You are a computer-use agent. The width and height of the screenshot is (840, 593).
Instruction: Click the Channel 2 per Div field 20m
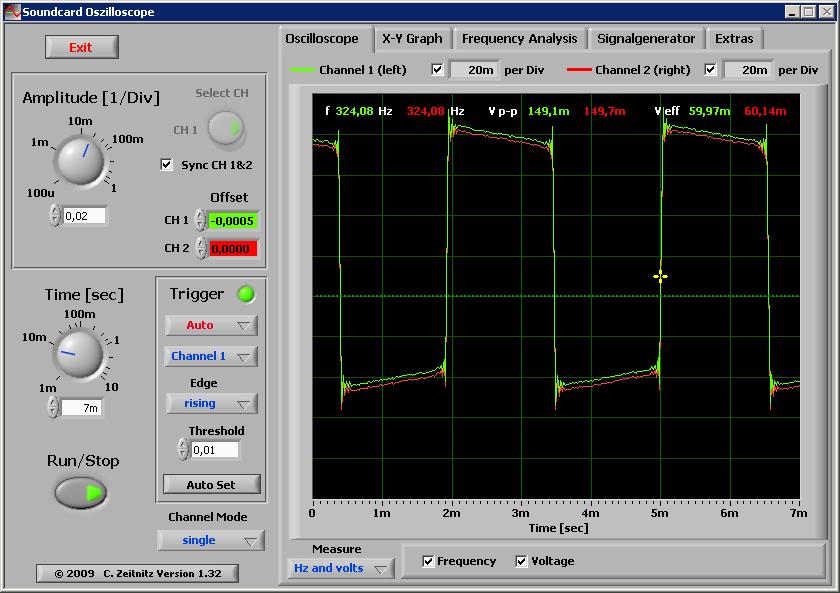[748, 70]
